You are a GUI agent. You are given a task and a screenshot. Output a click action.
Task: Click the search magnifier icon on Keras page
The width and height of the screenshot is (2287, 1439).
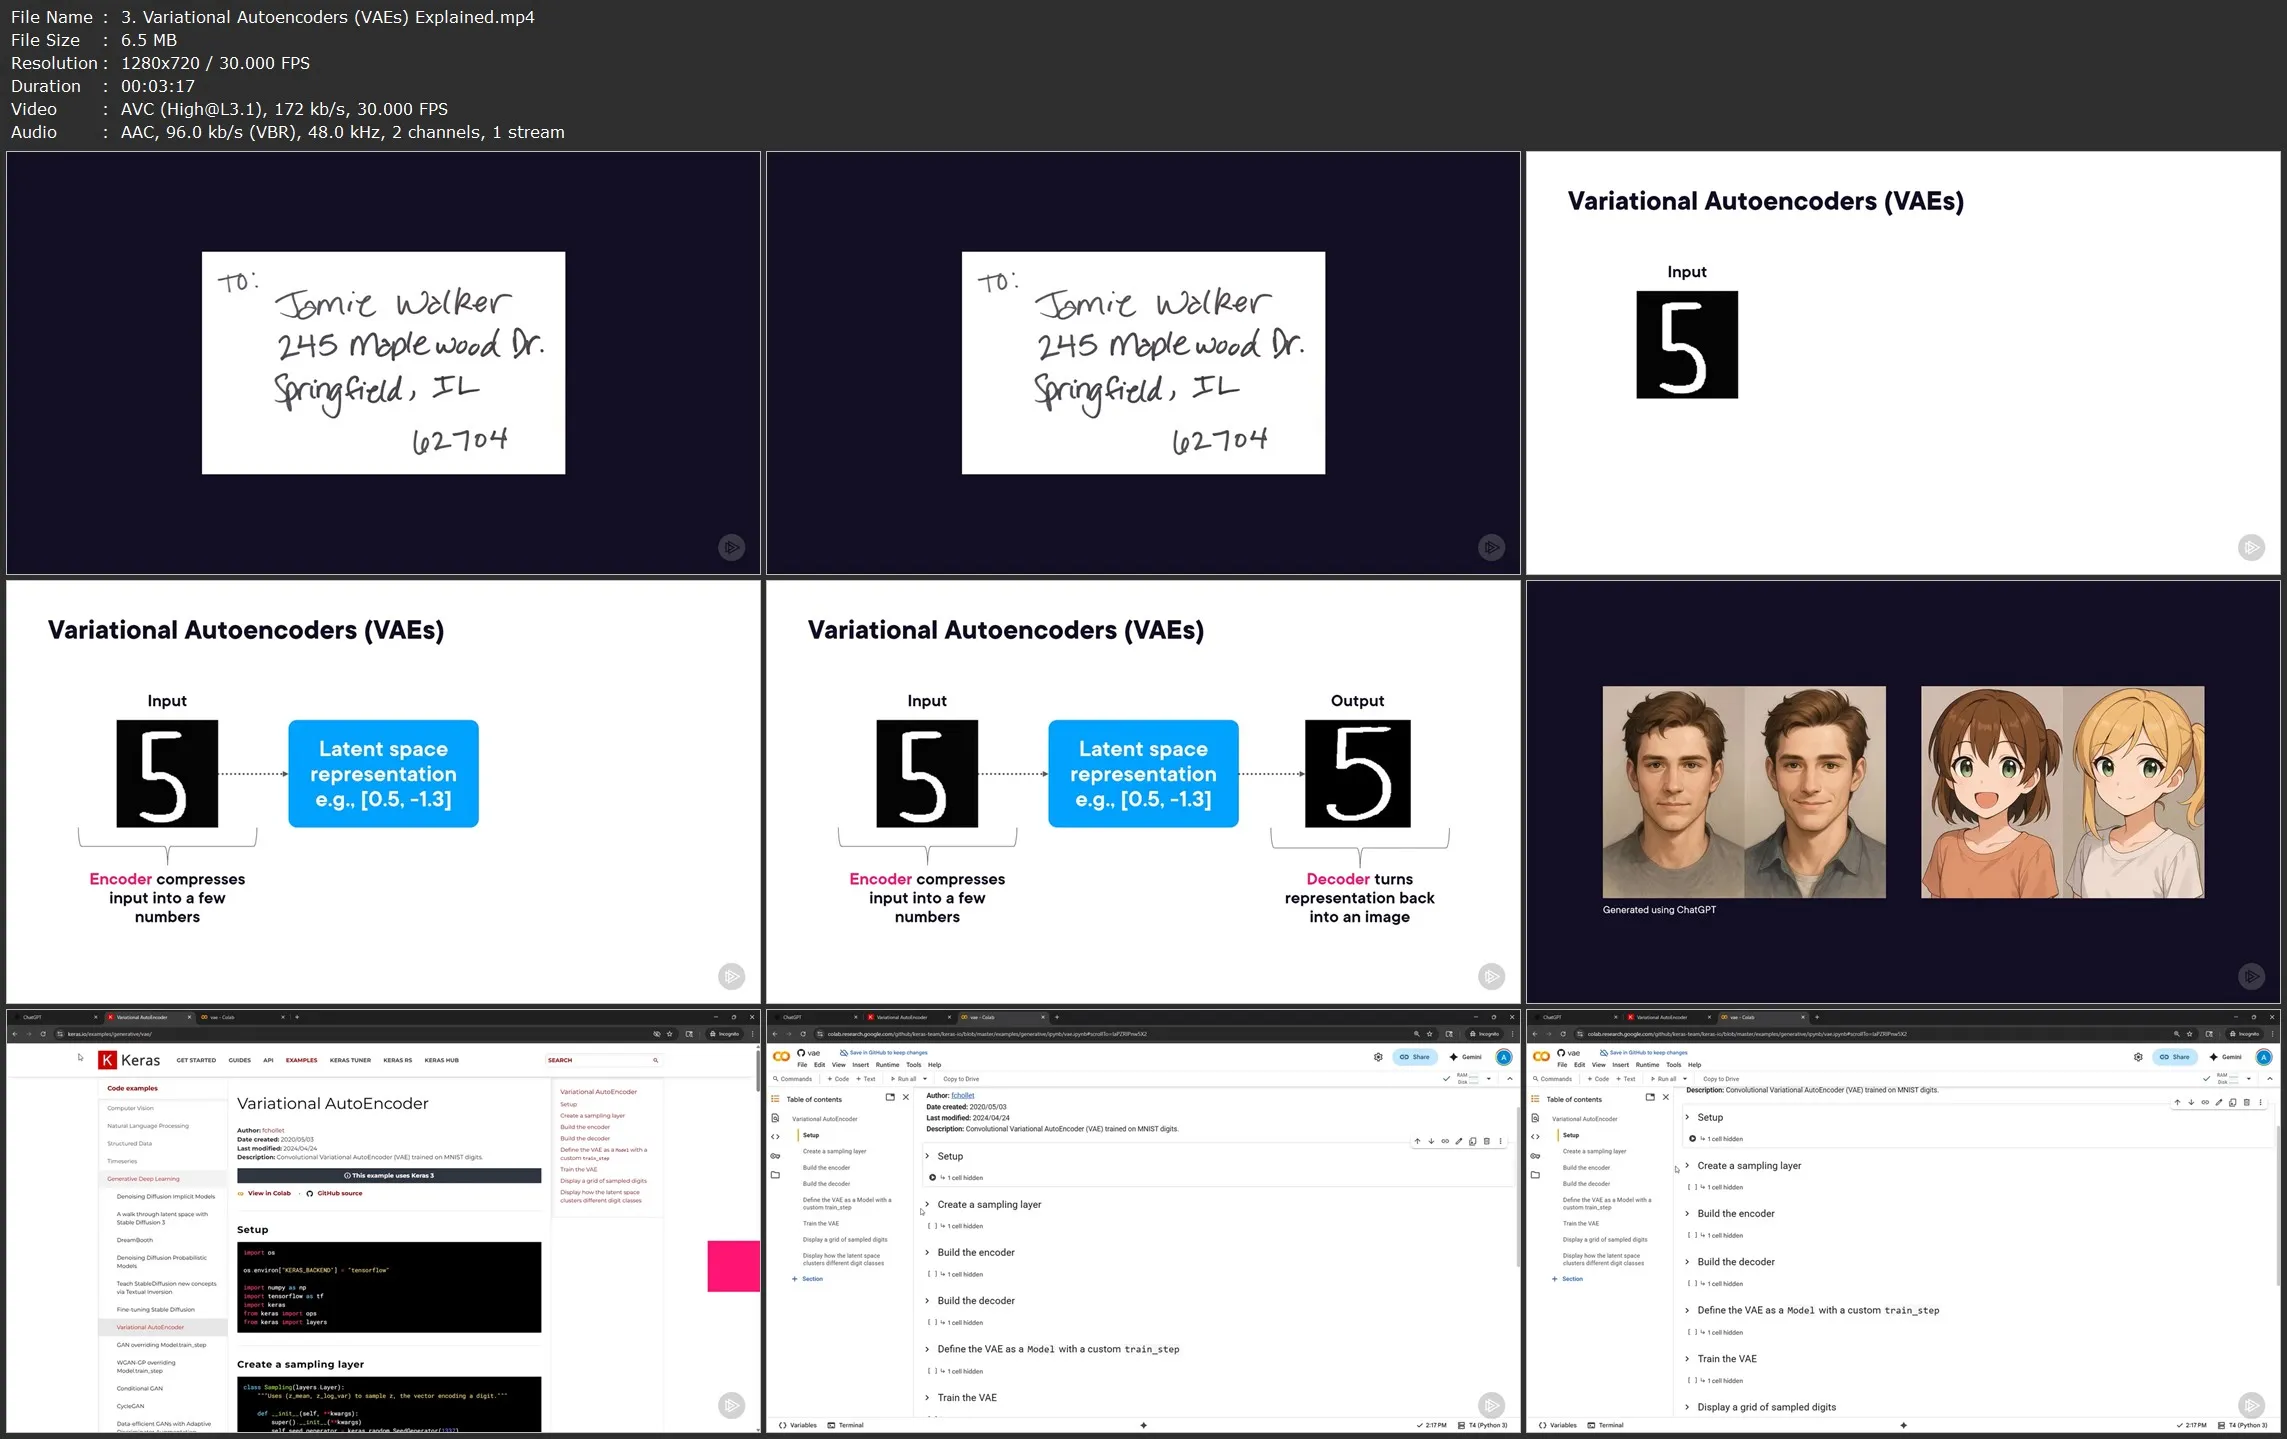tap(656, 1060)
